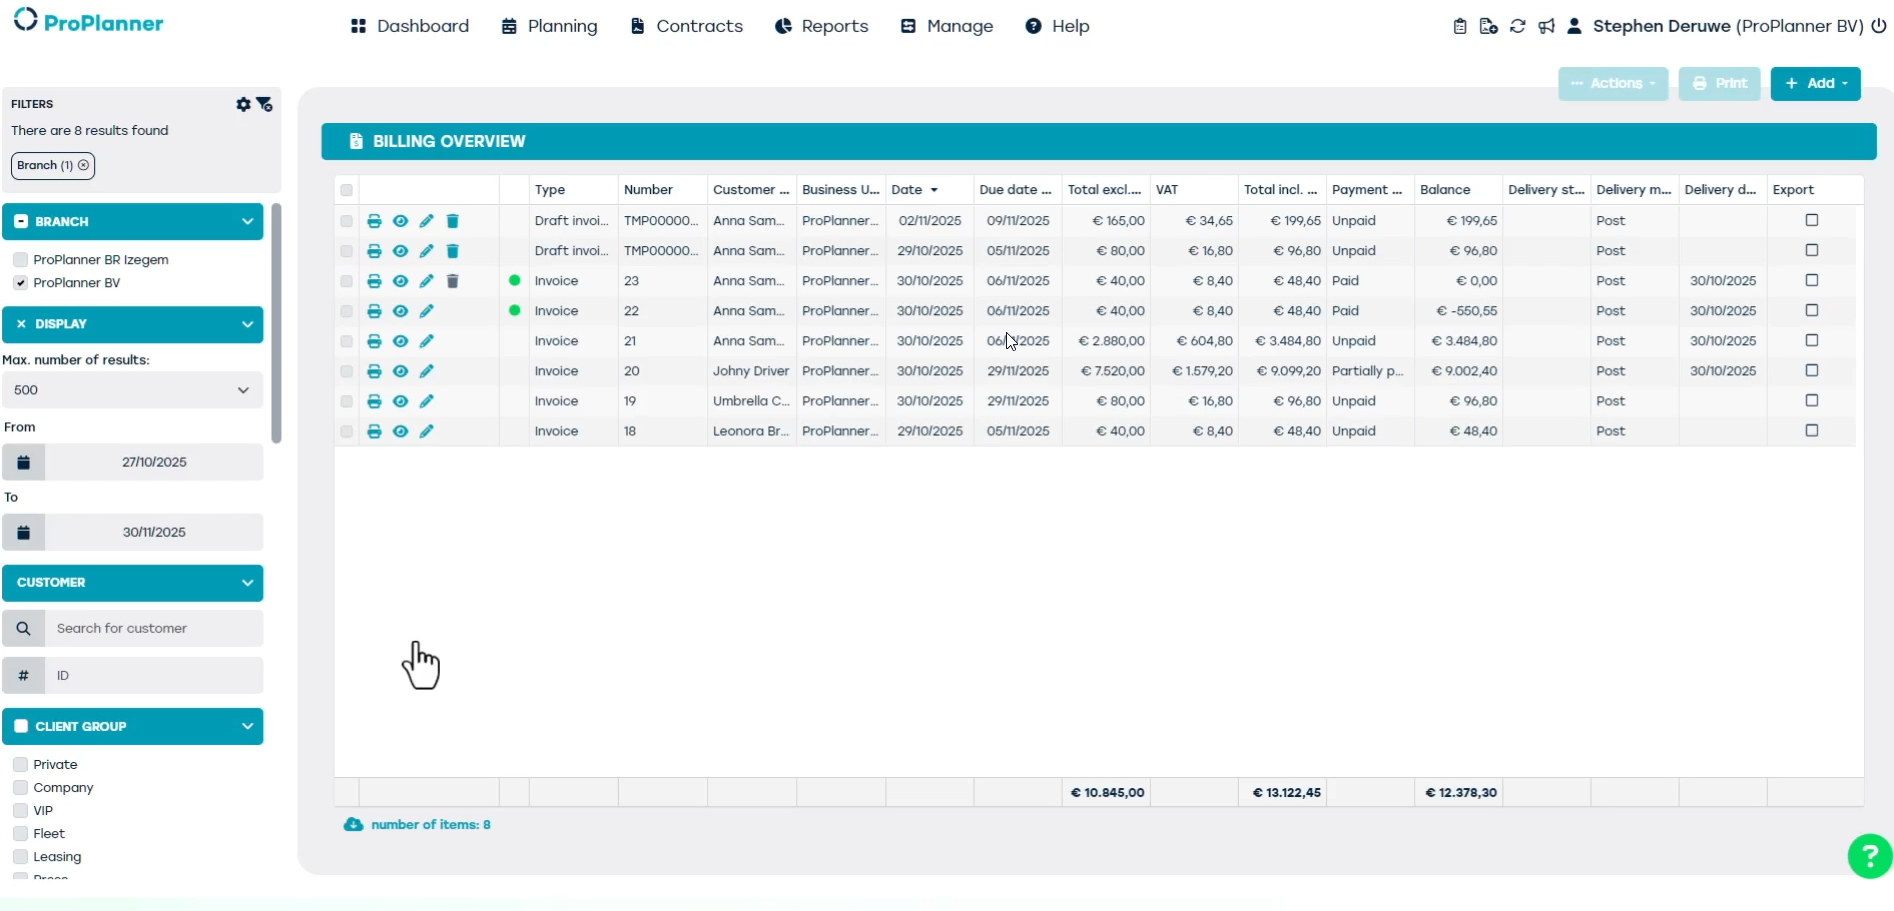Open the max number of results dropdown
This screenshot has height=911, width=1894.
pos(132,390)
